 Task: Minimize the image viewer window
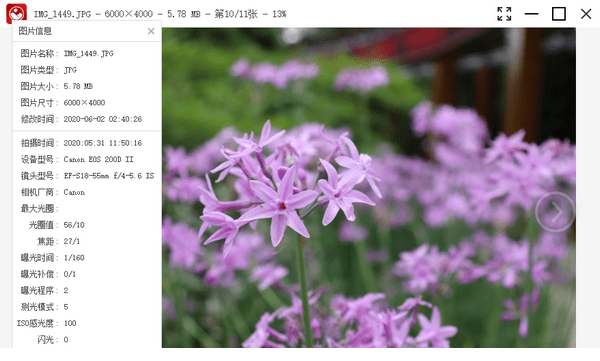coord(532,14)
